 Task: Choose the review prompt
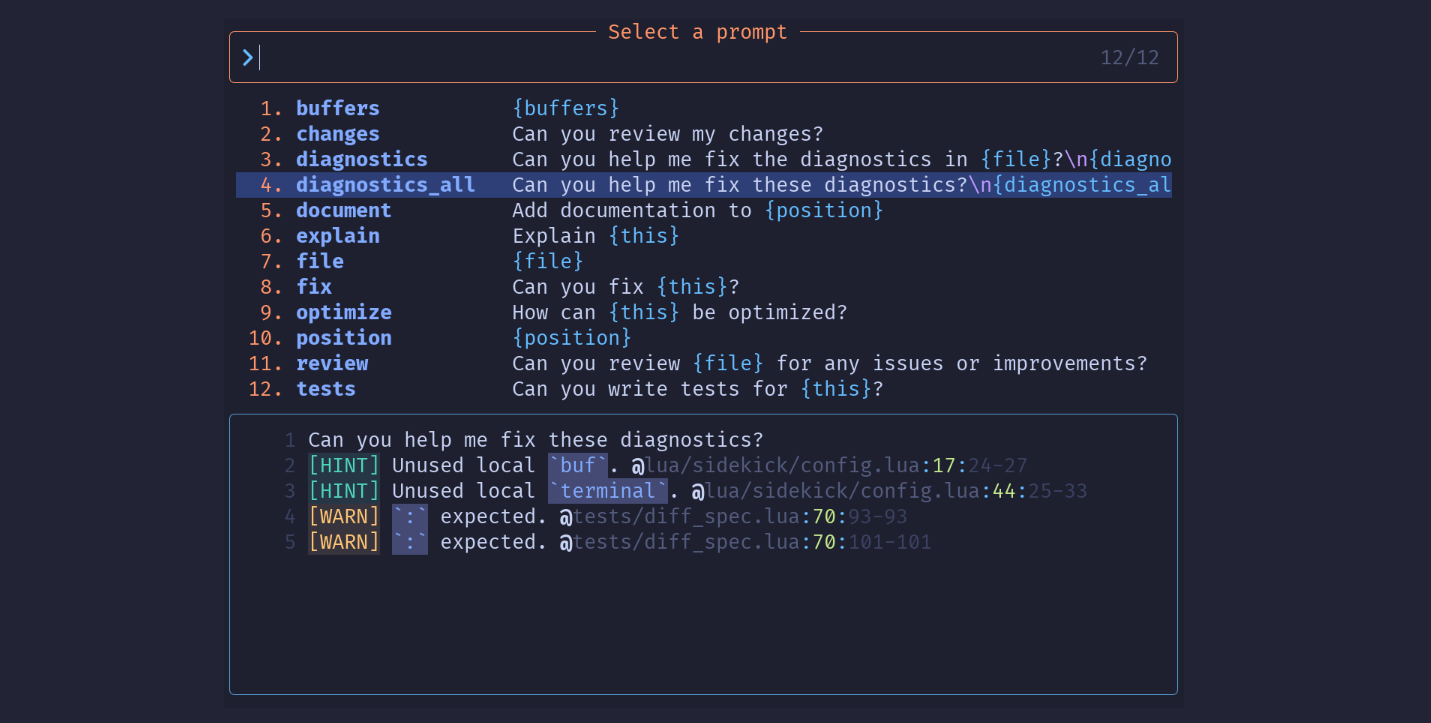point(332,363)
